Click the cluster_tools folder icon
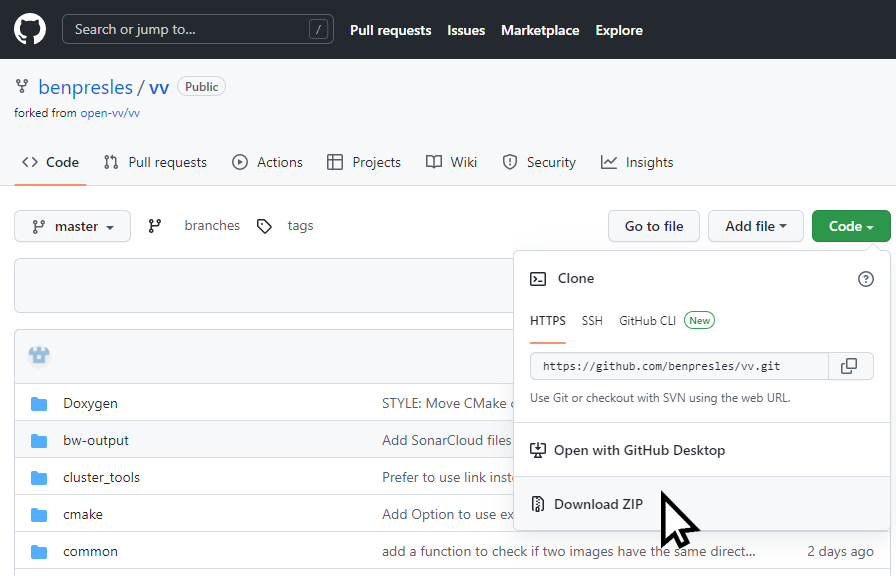Image resolution: width=896 pixels, height=576 pixels. [x=39, y=478]
